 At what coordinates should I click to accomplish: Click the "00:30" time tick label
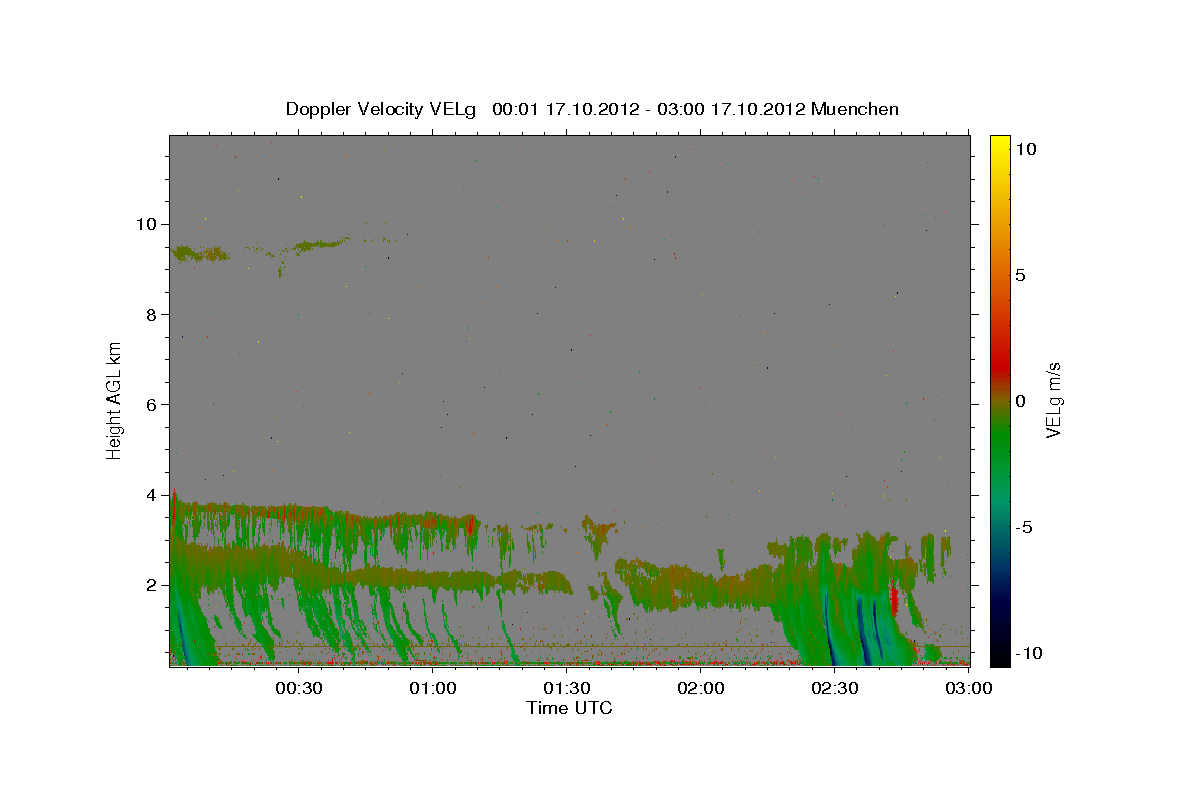298,688
